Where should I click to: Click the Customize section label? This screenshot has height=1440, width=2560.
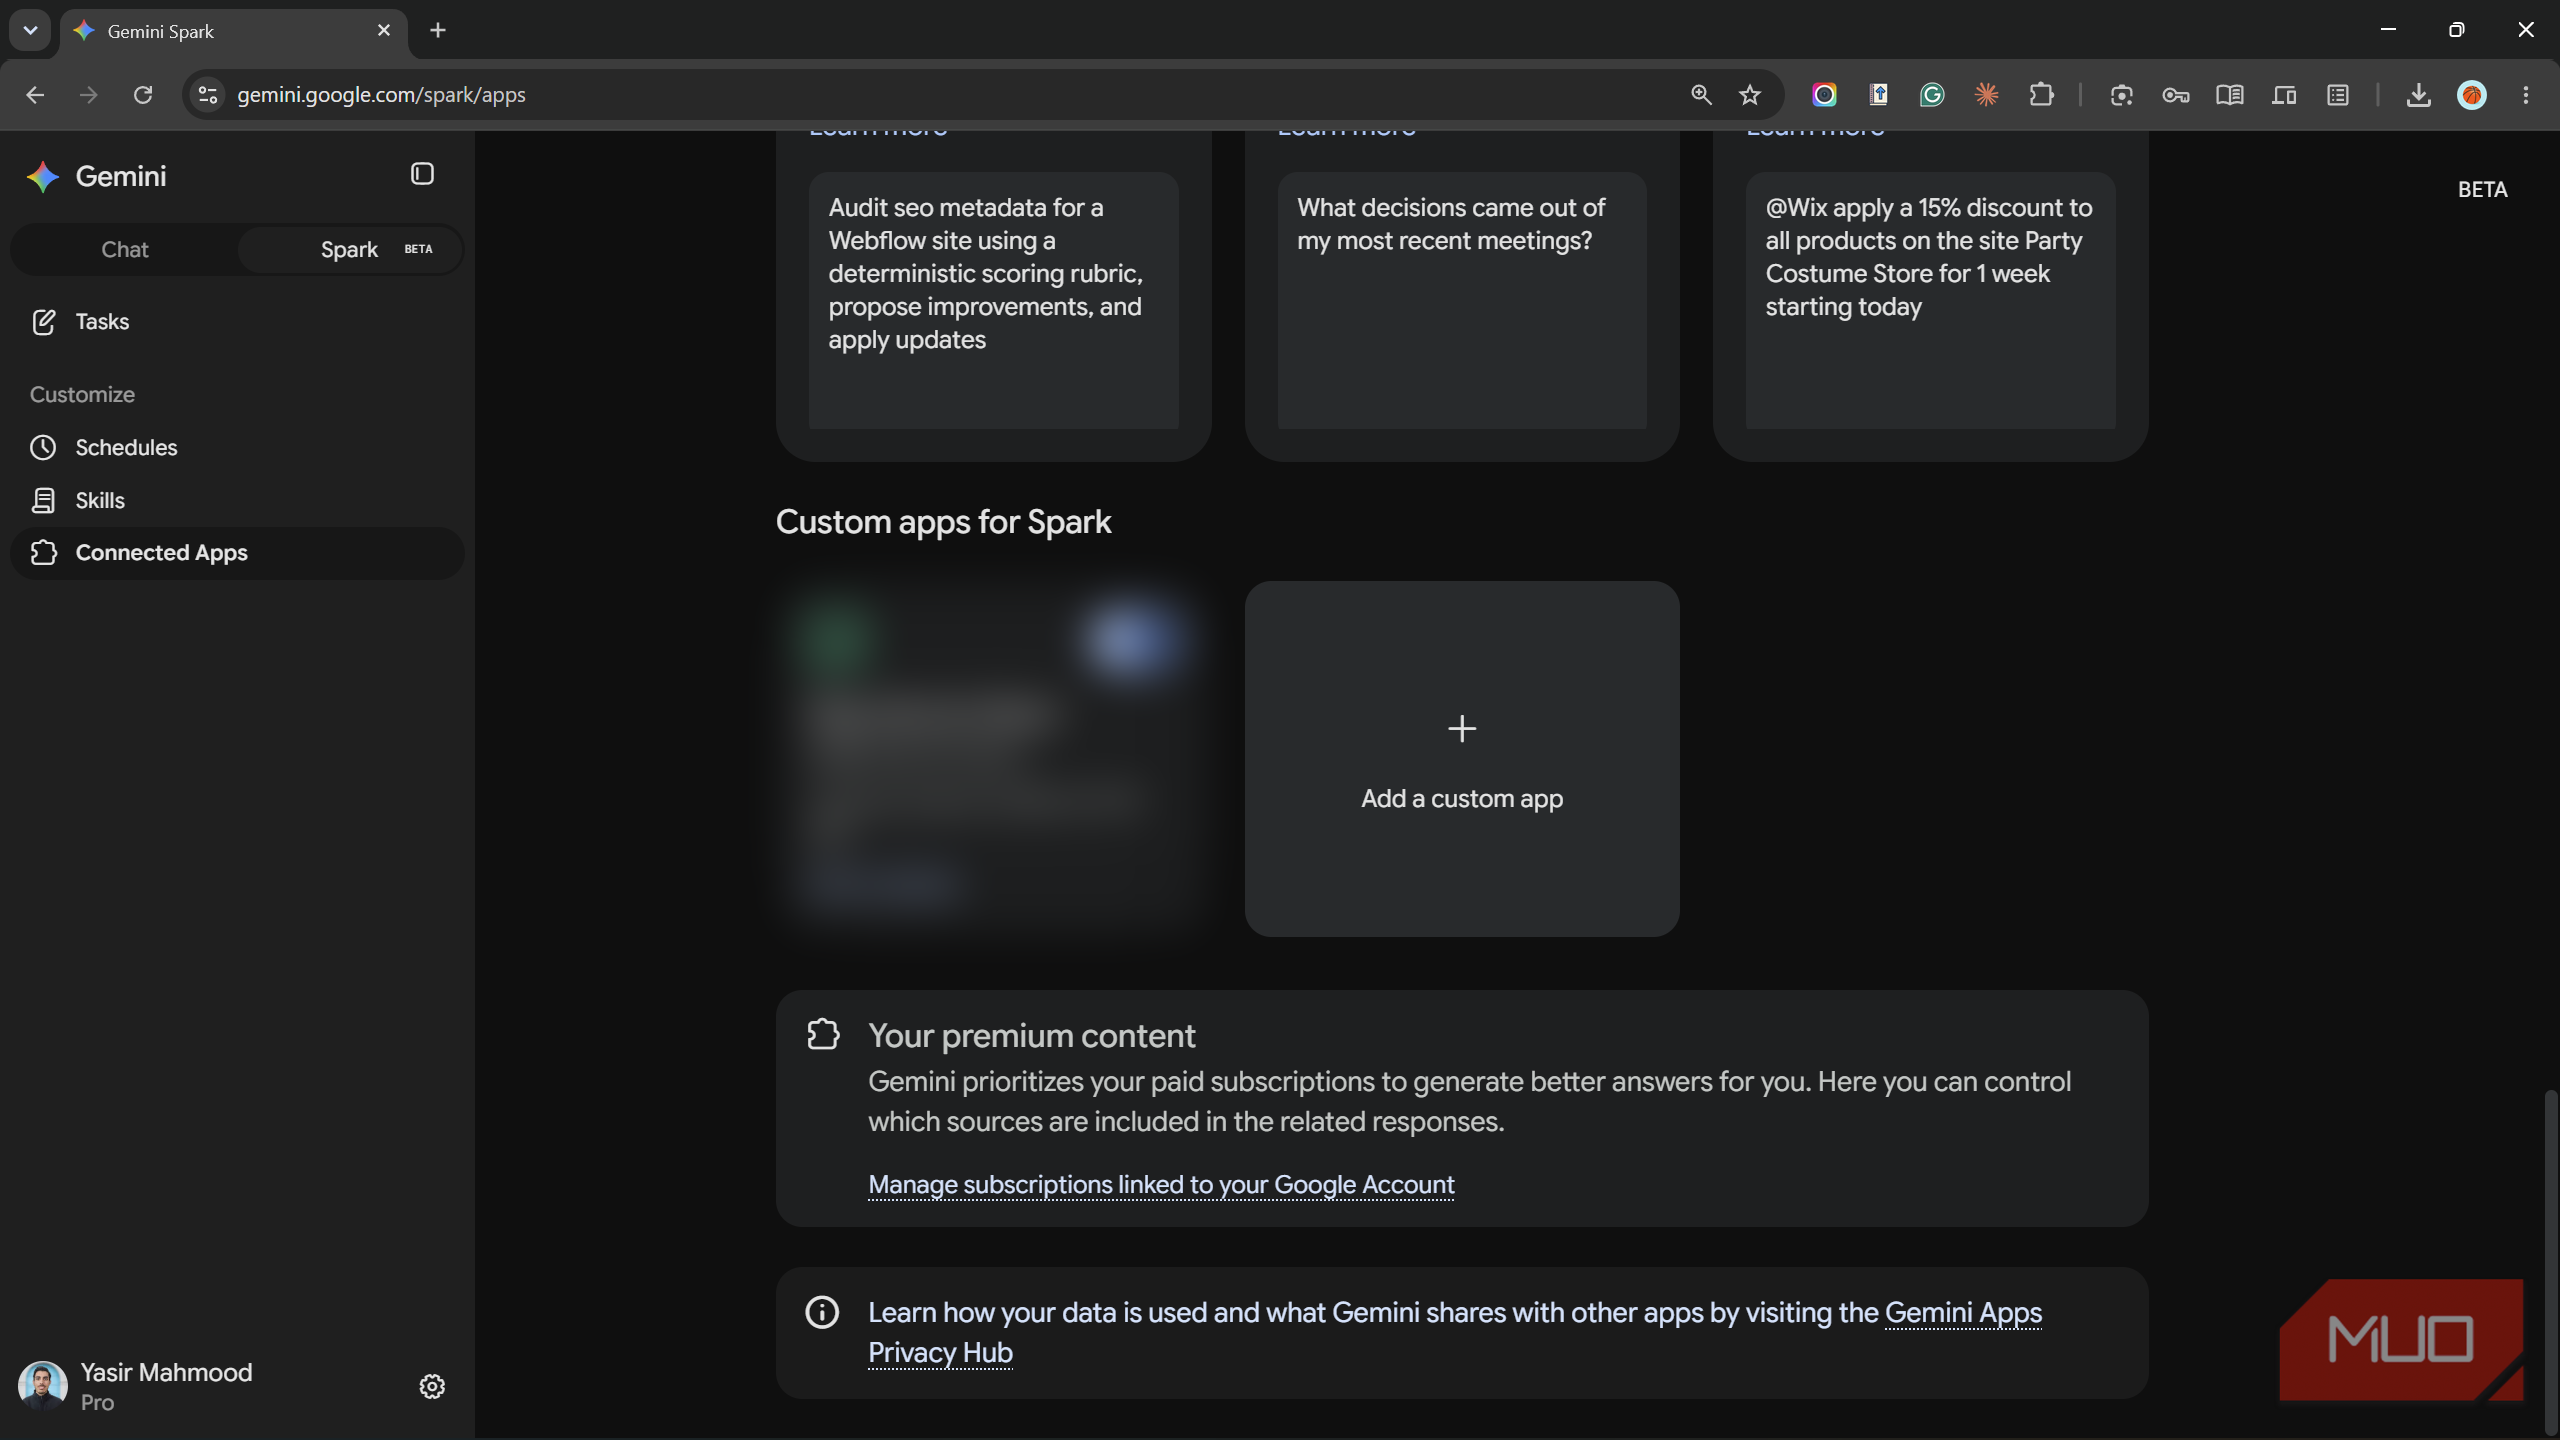[82, 395]
